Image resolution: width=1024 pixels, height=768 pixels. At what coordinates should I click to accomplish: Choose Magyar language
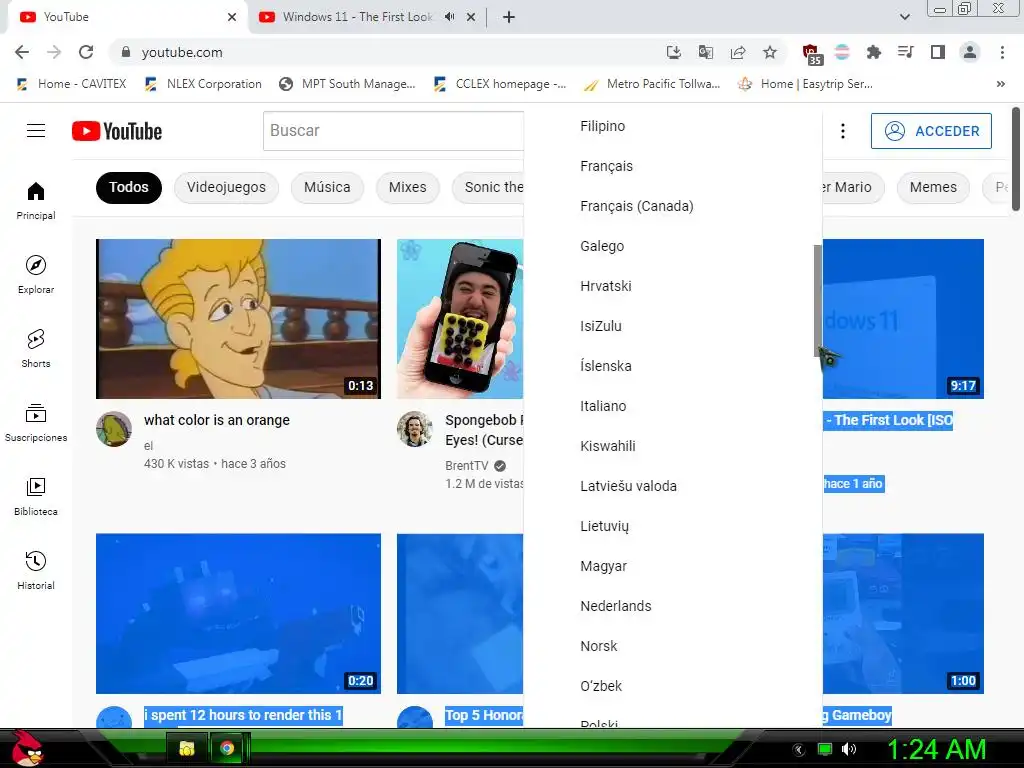pos(673,566)
